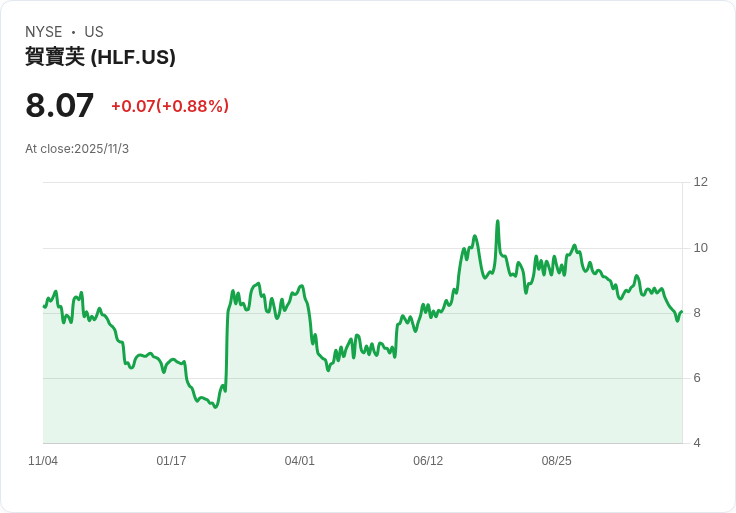736x513 pixels.
Task: Click the highest peak of the price line
Action: tap(497, 221)
